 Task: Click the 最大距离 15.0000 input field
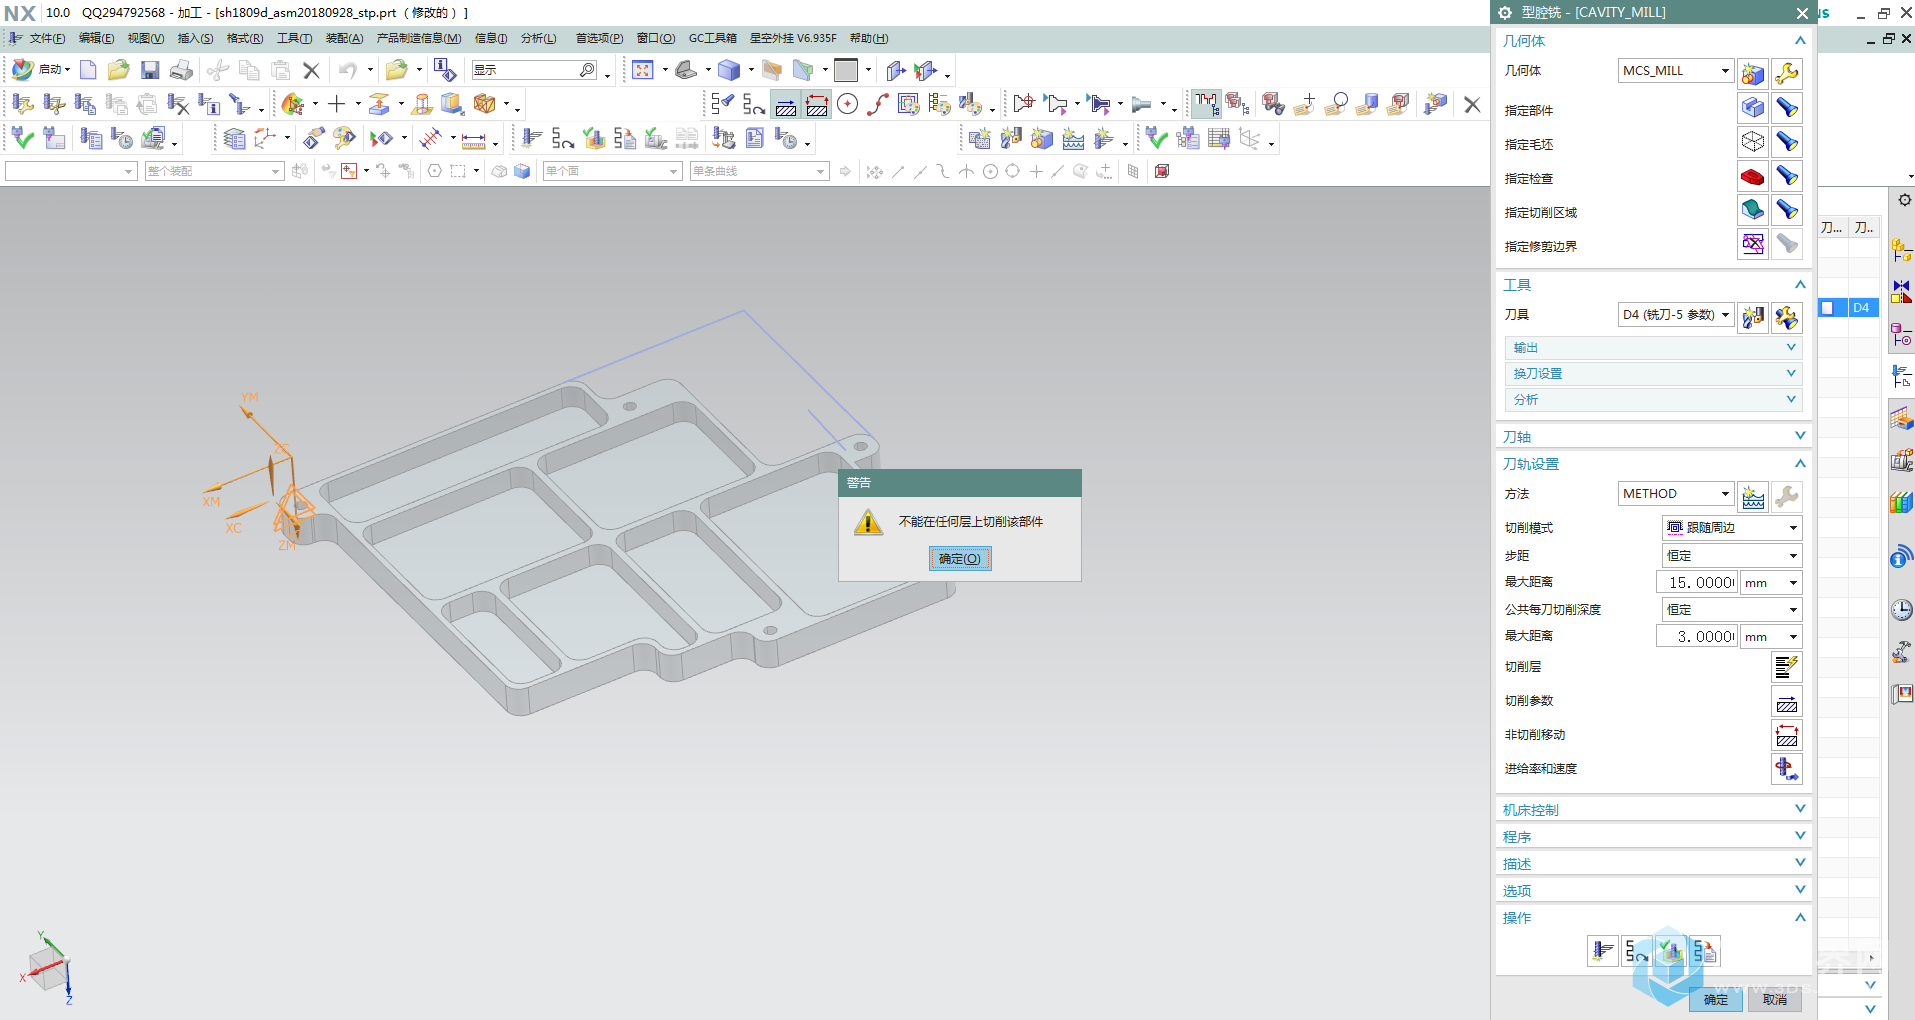(x=1697, y=582)
